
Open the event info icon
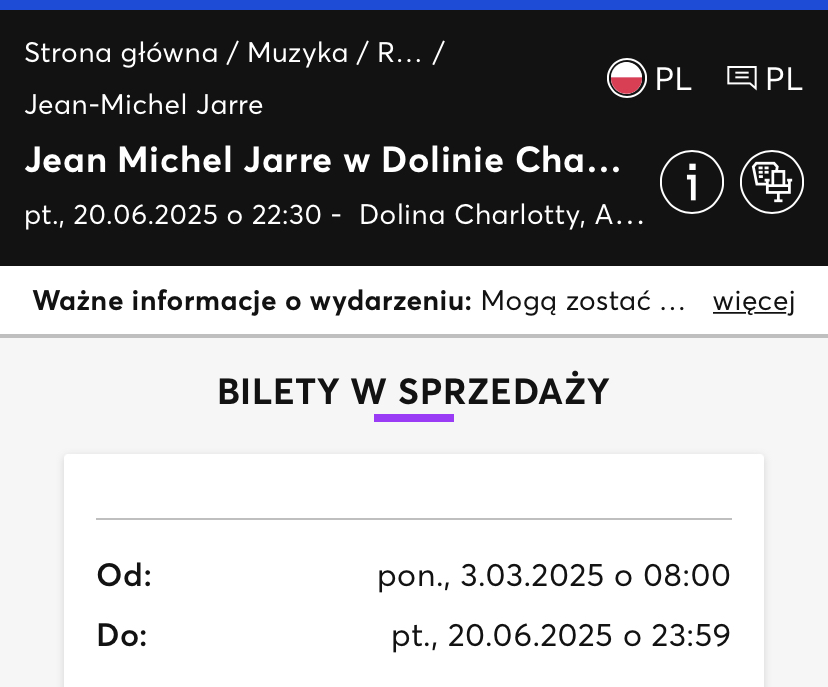pos(691,182)
